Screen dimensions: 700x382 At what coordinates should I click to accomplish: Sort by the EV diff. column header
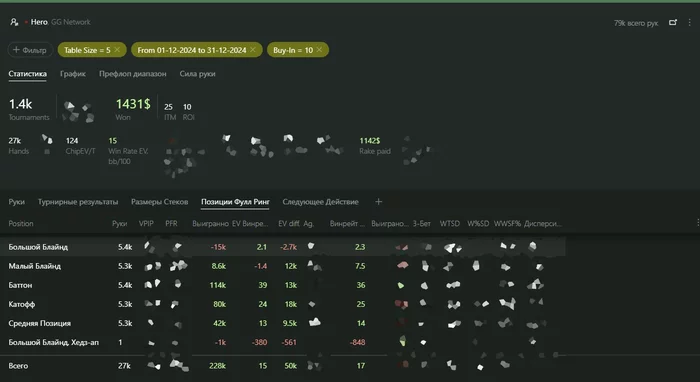(289, 224)
